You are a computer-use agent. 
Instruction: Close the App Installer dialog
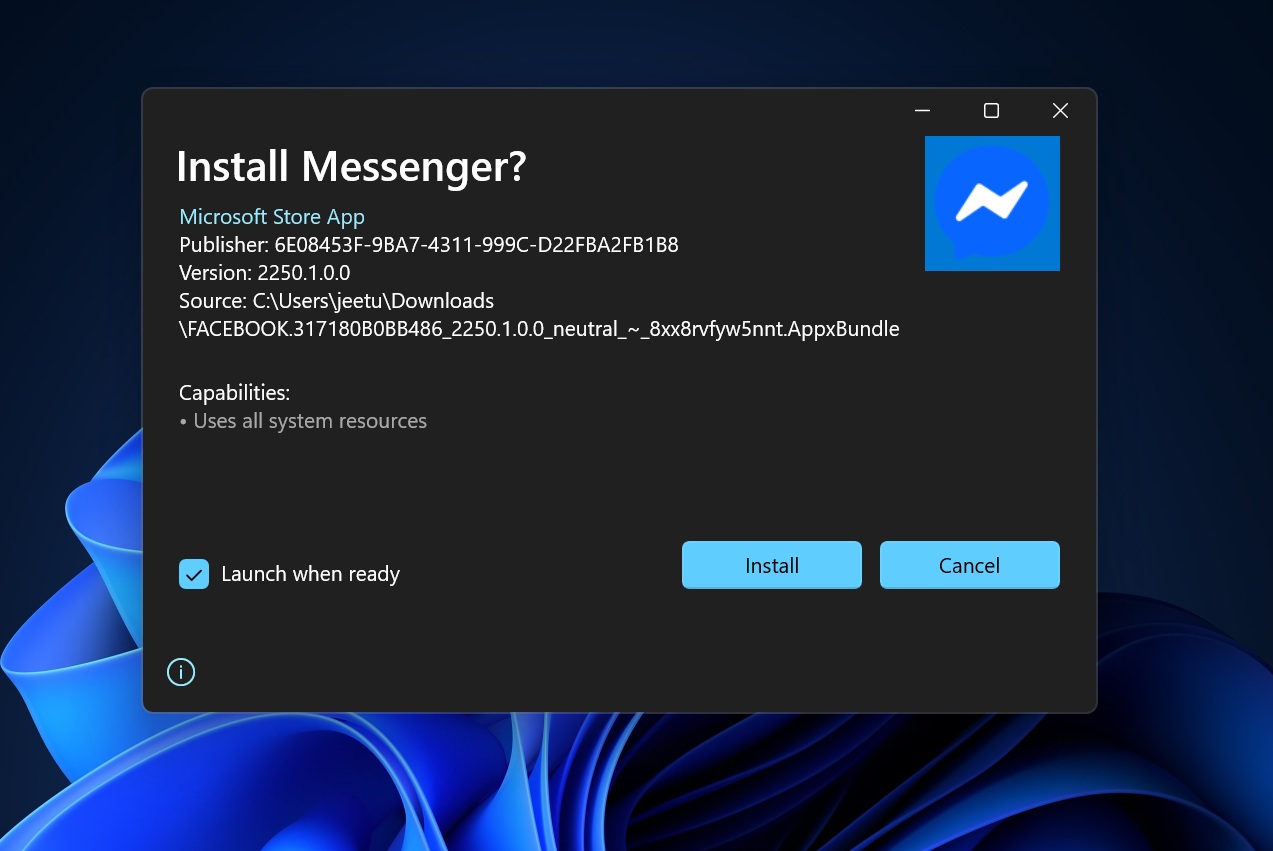1060,111
